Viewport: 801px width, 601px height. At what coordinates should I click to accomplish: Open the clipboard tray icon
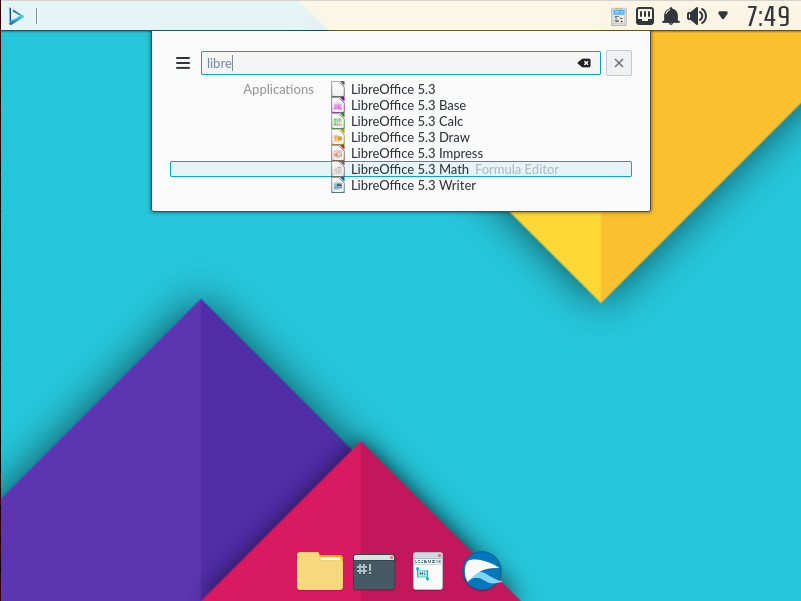(619, 16)
